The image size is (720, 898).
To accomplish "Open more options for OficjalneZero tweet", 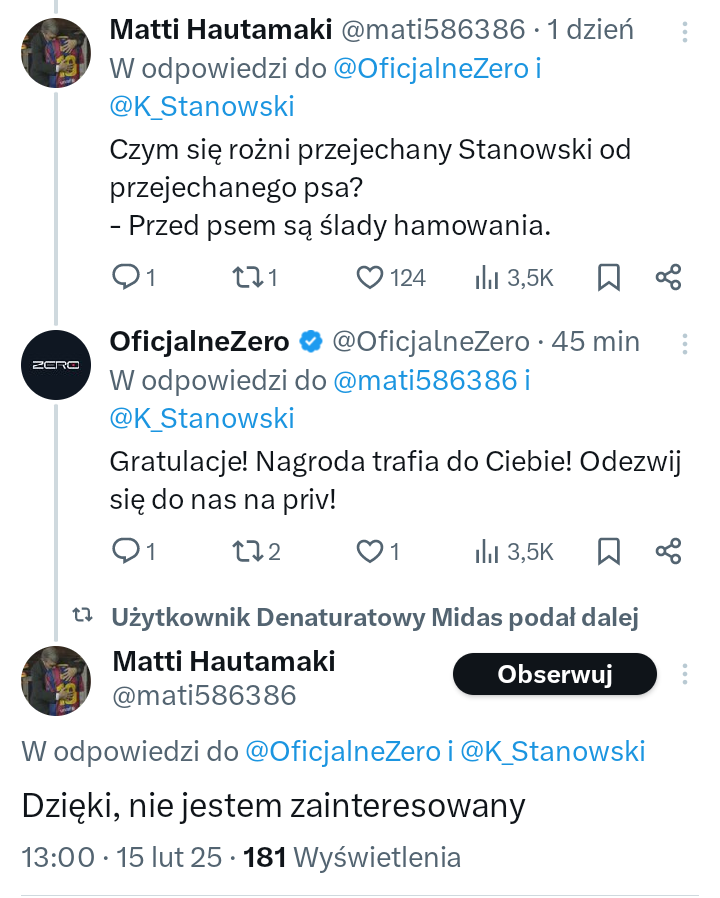I will 685,343.
